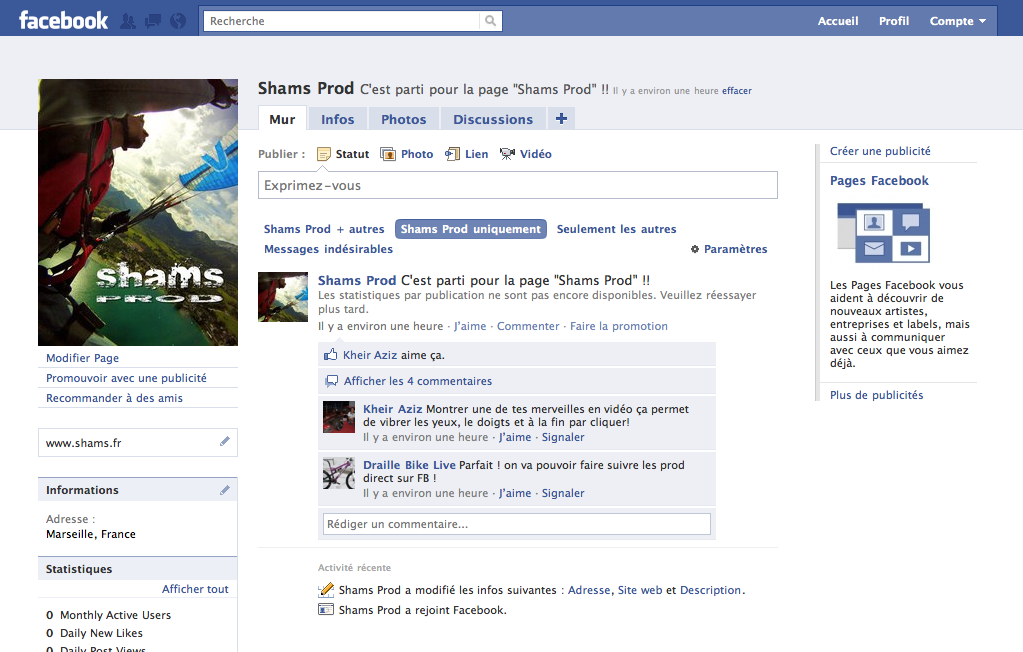Select the Photo publish icon
Screen dimensions: 1023x652
pos(388,154)
